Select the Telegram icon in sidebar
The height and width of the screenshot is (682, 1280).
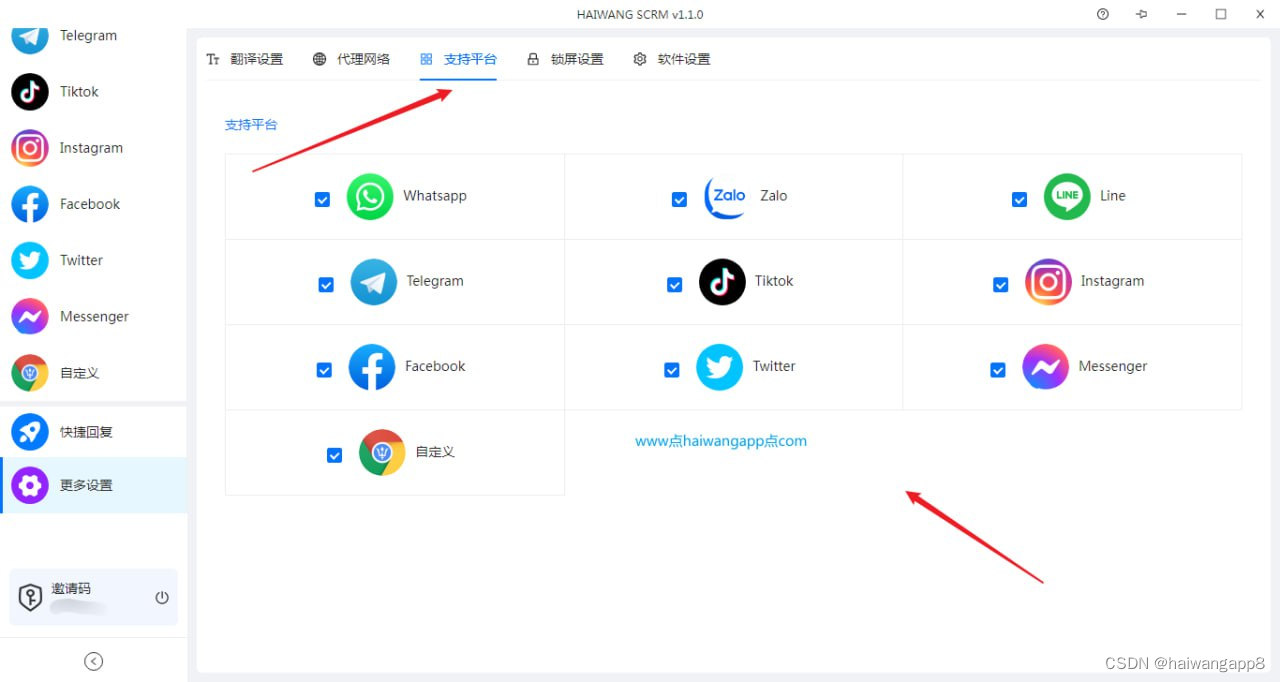(29, 35)
